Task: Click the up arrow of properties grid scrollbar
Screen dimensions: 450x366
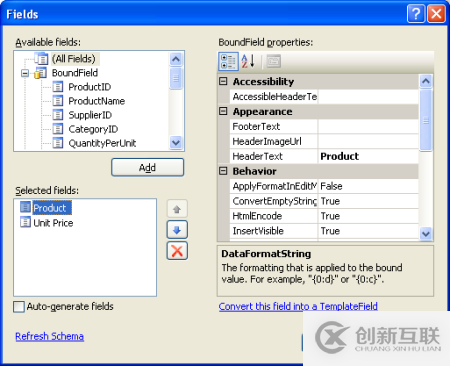Action: 426,81
